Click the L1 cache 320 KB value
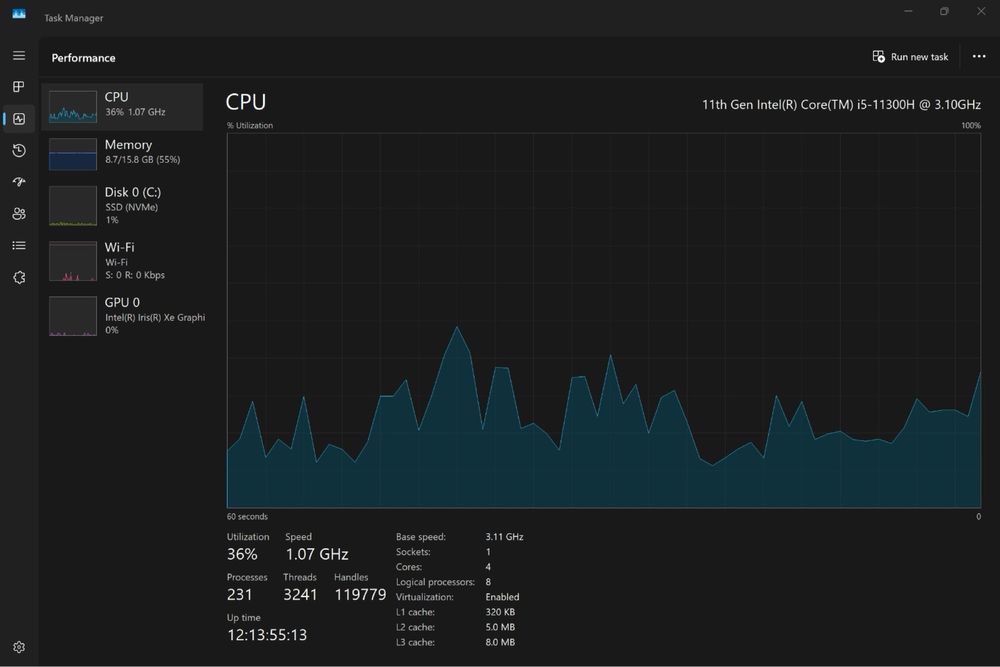Image resolution: width=1000 pixels, height=667 pixels. (500, 612)
